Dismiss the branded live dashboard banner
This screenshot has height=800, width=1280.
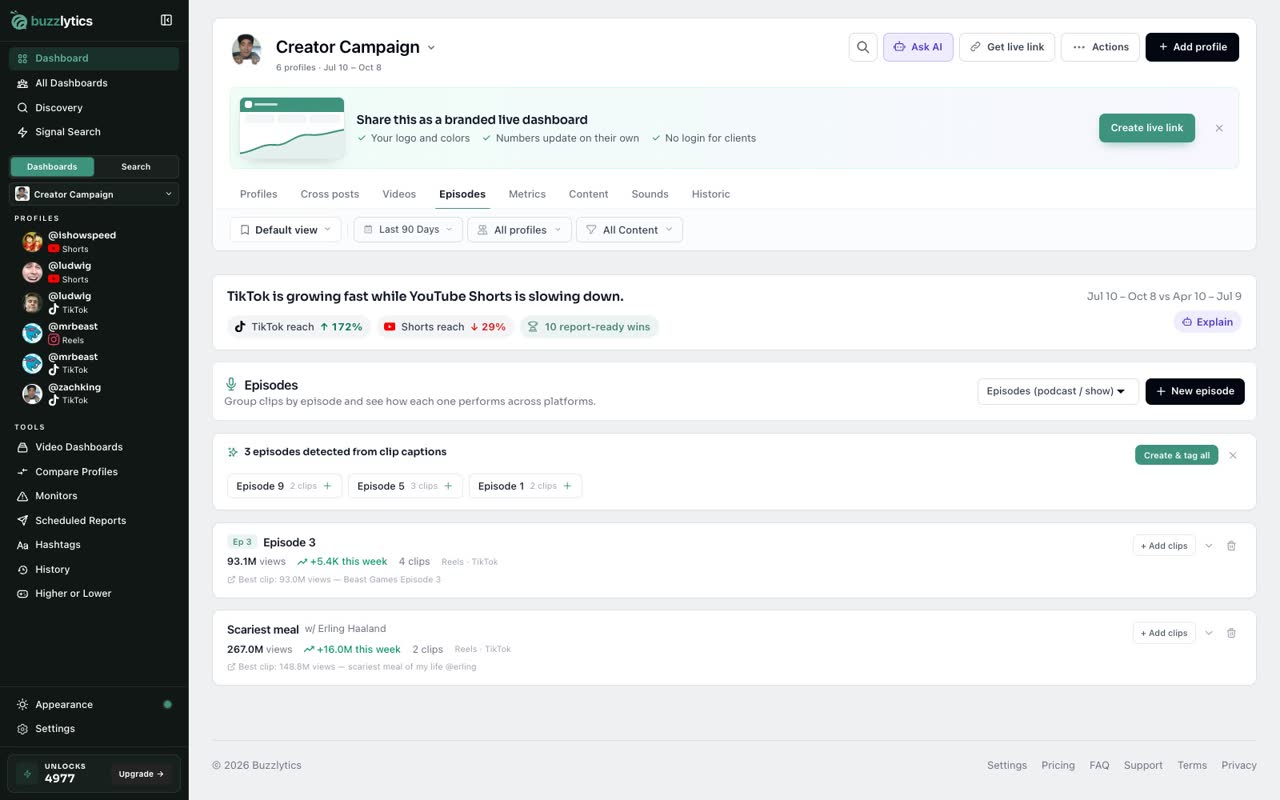click(1219, 128)
